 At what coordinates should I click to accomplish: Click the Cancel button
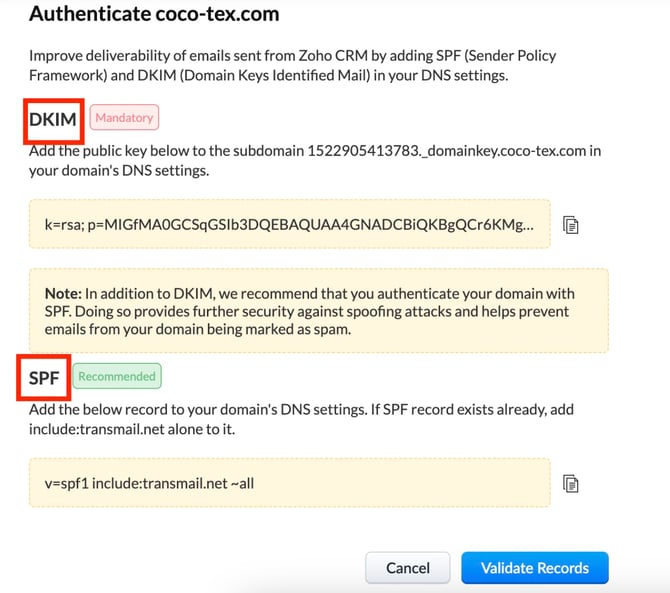(x=408, y=568)
